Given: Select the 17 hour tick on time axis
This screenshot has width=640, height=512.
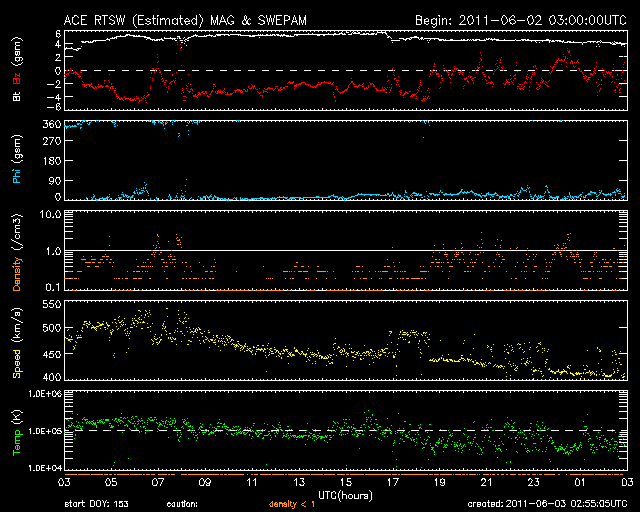Looking at the screenshot, I should (393, 481).
